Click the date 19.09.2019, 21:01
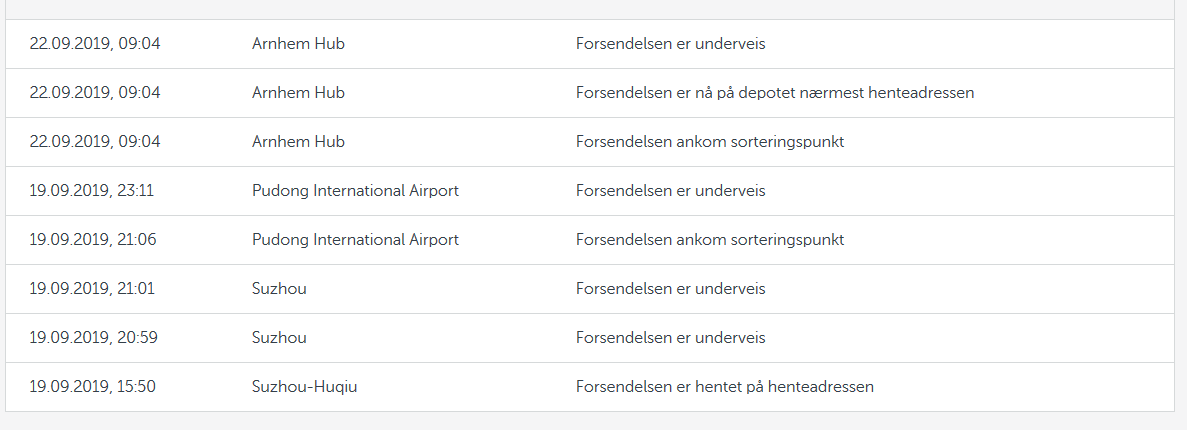The width and height of the screenshot is (1187, 430). click(92, 288)
